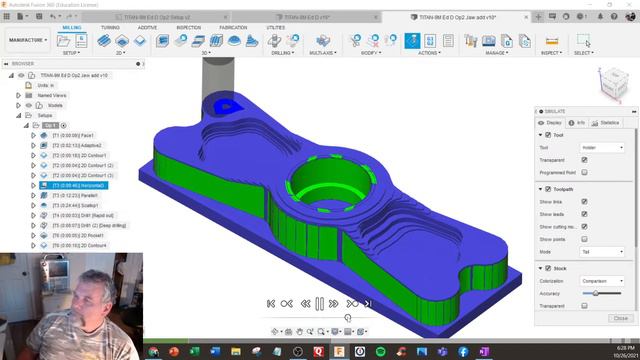Screen dimensions: 640x360
Task: Toggle the Tool section checkbox
Action: coord(548,135)
